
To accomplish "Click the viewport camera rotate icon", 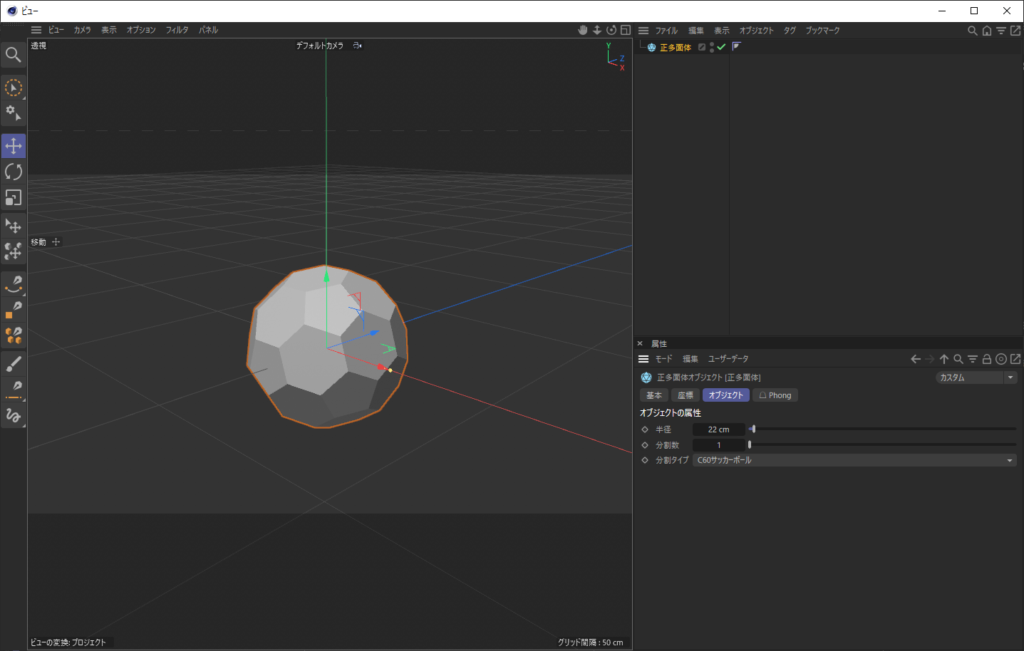I will pyautogui.click(x=612, y=30).
